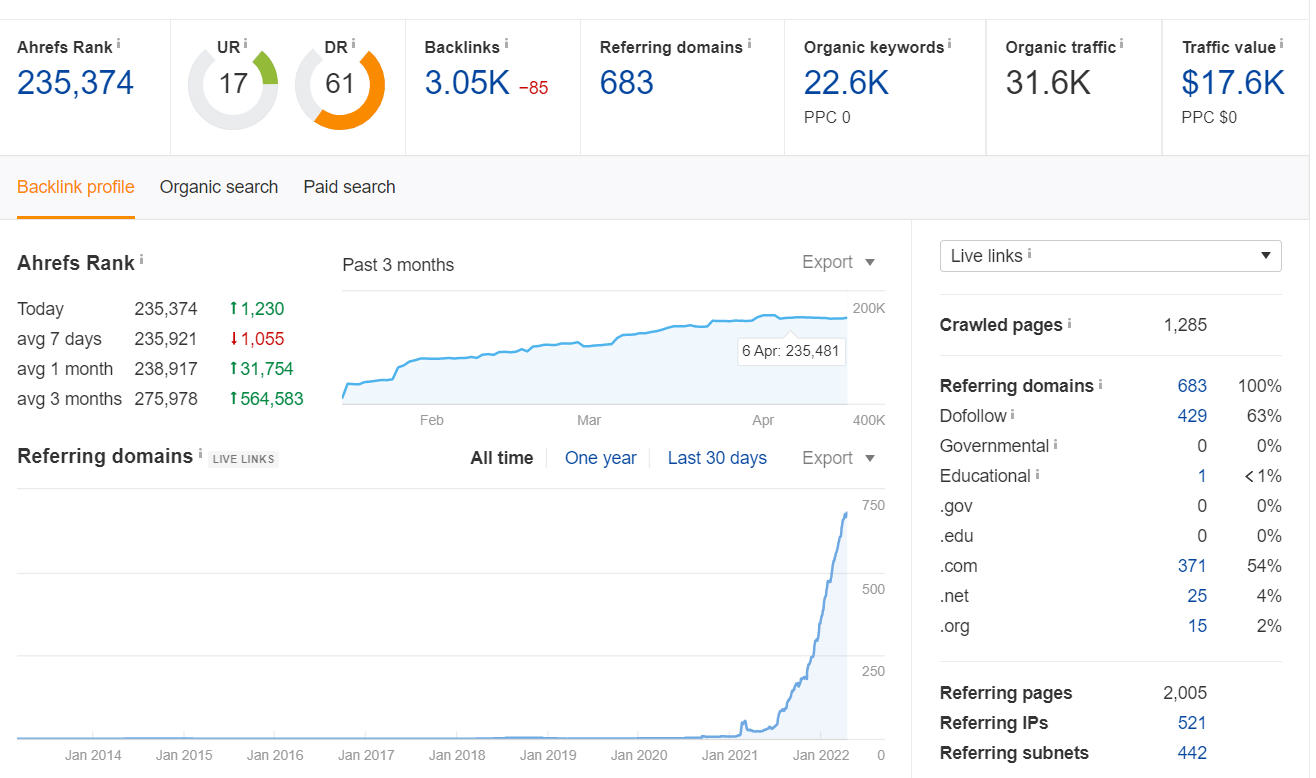Click the Dofollow percentage 63%

click(x=1264, y=416)
